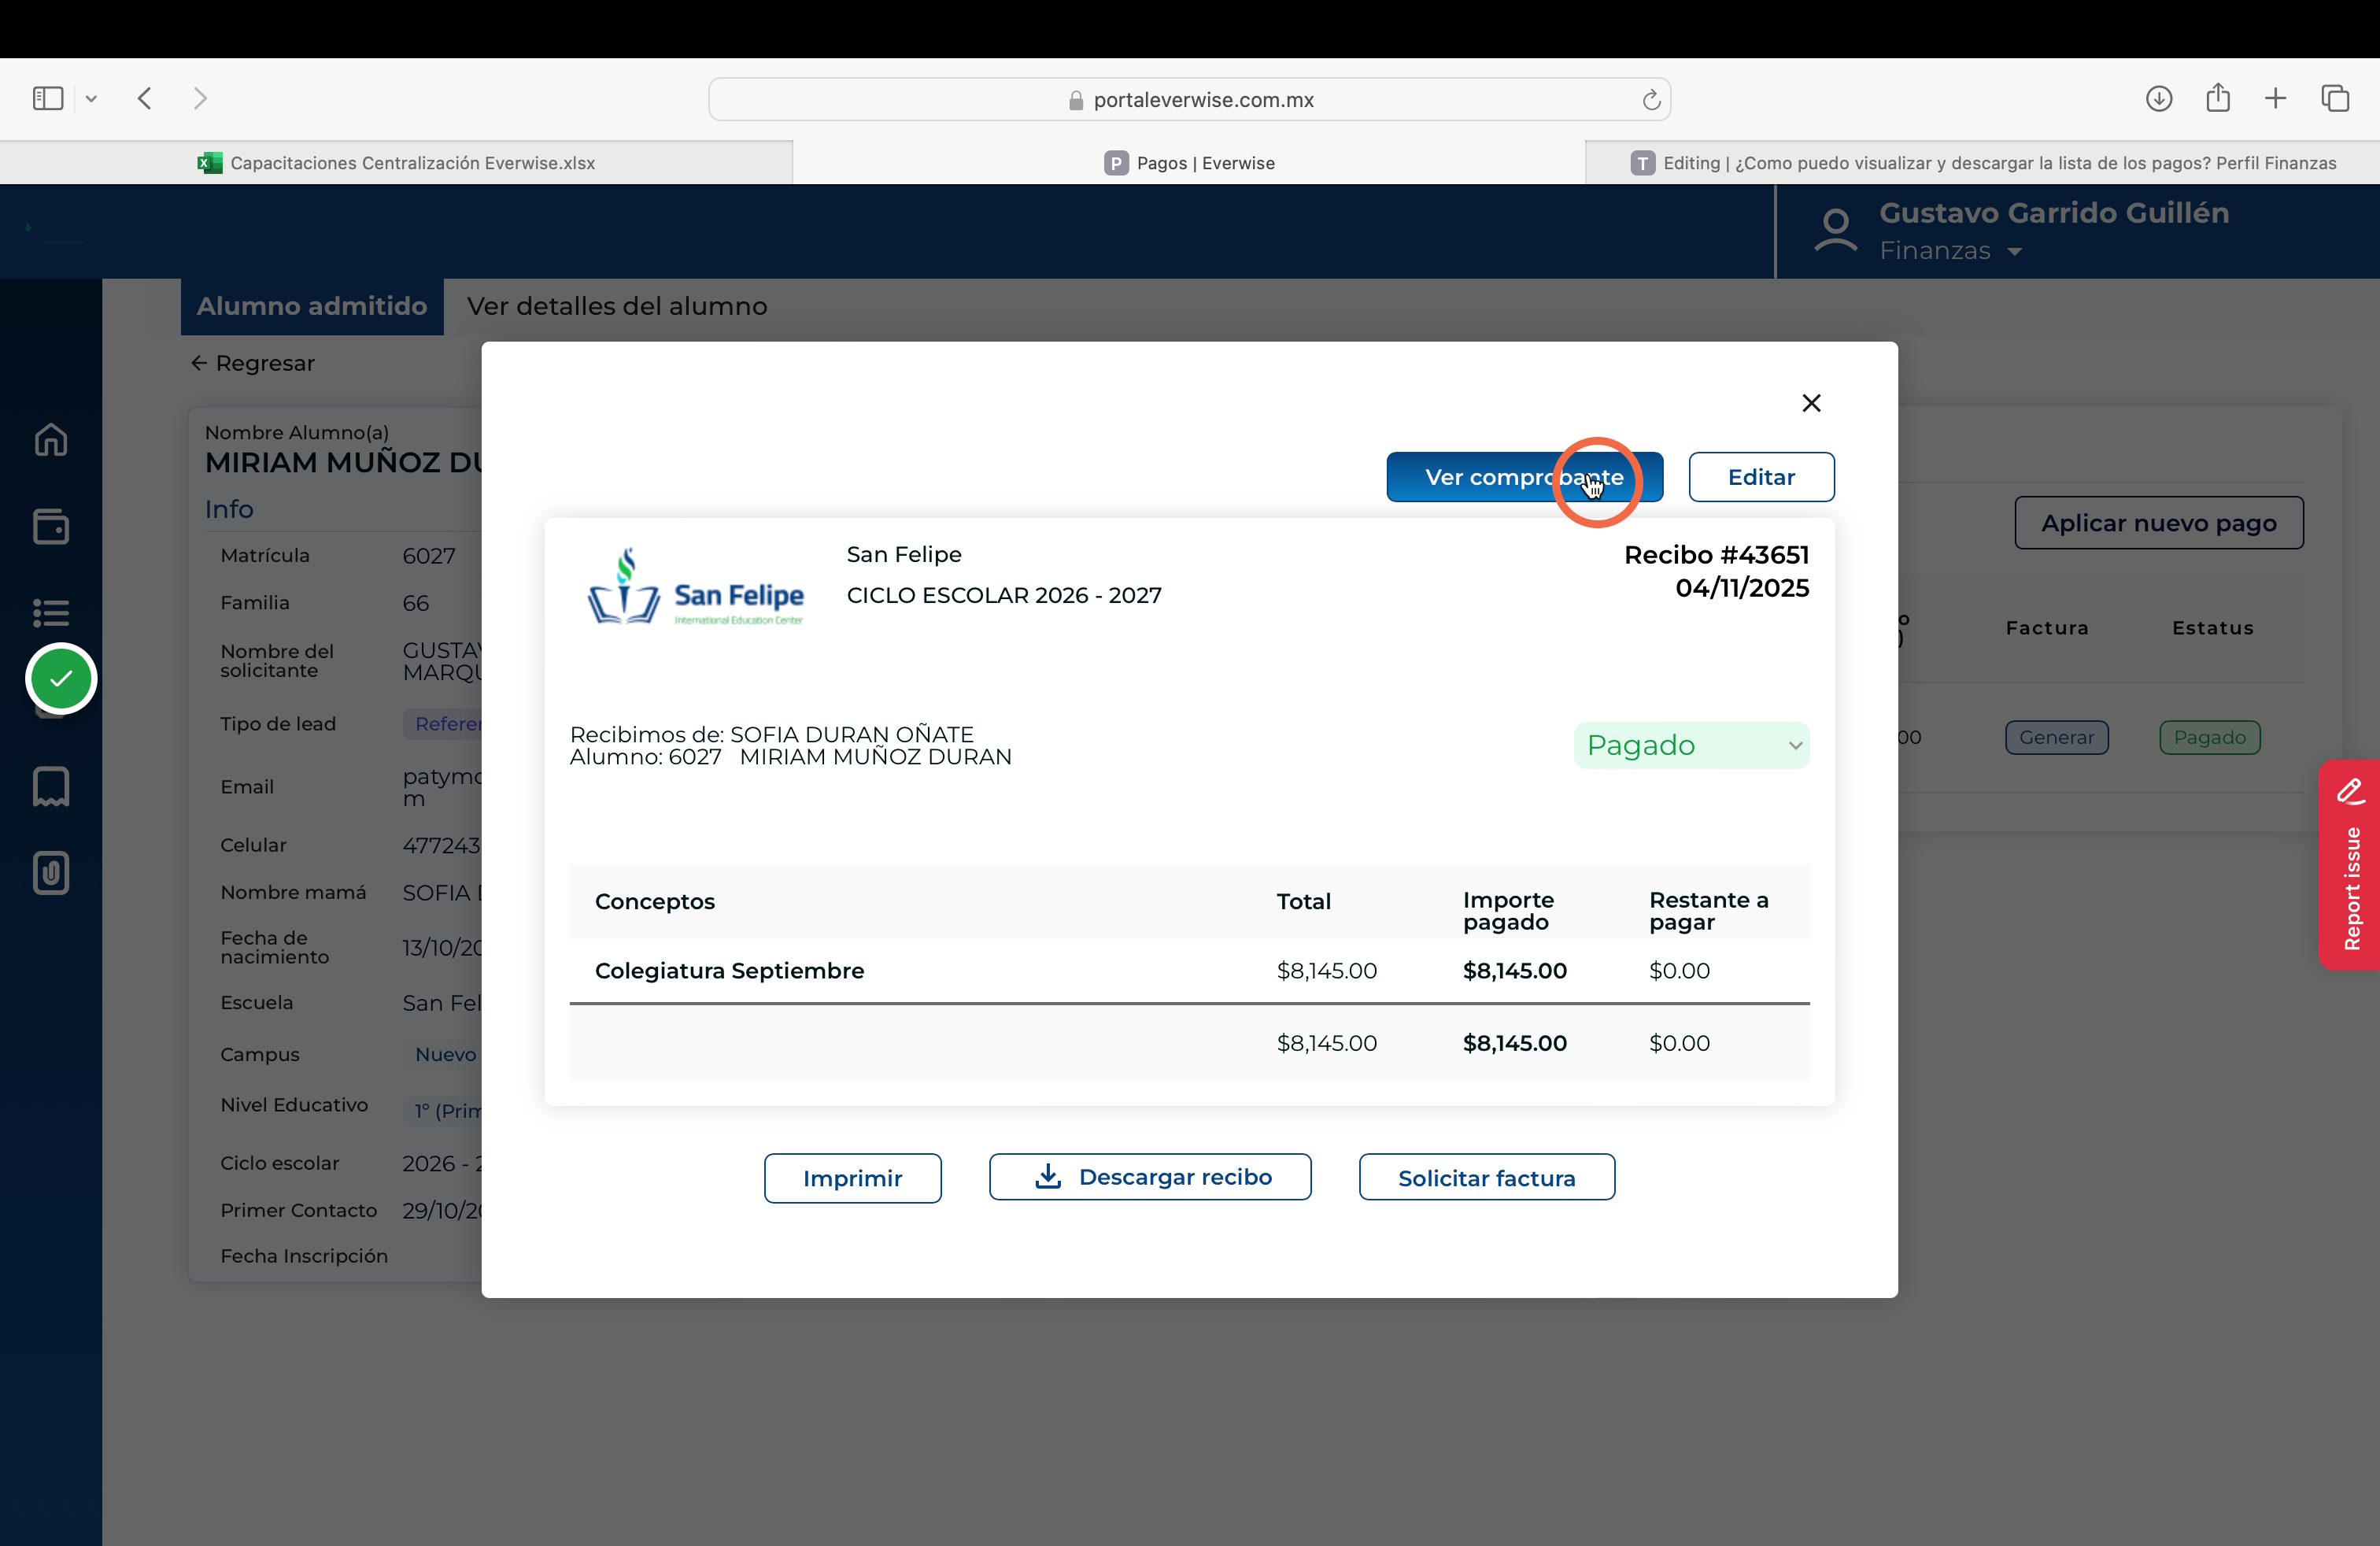This screenshot has height=1546, width=2380.
Task: Click the CICLO ESCOLAR 2026 - 2027 text
Action: point(1004,596)
